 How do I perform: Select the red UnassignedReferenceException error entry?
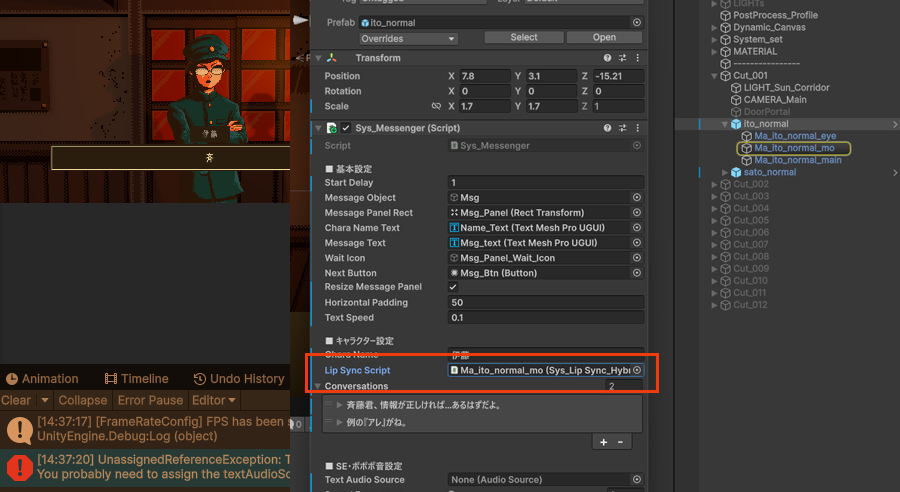(150, 466)
